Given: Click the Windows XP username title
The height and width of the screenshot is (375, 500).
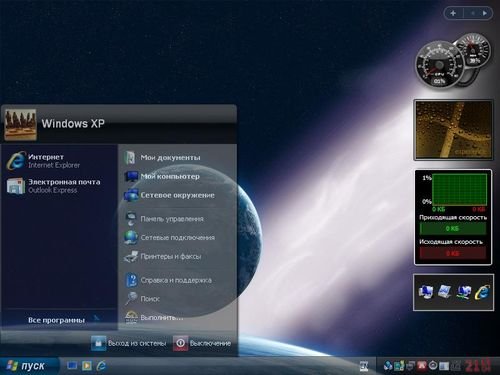Looking at the screenshot, I should [73, 124].
